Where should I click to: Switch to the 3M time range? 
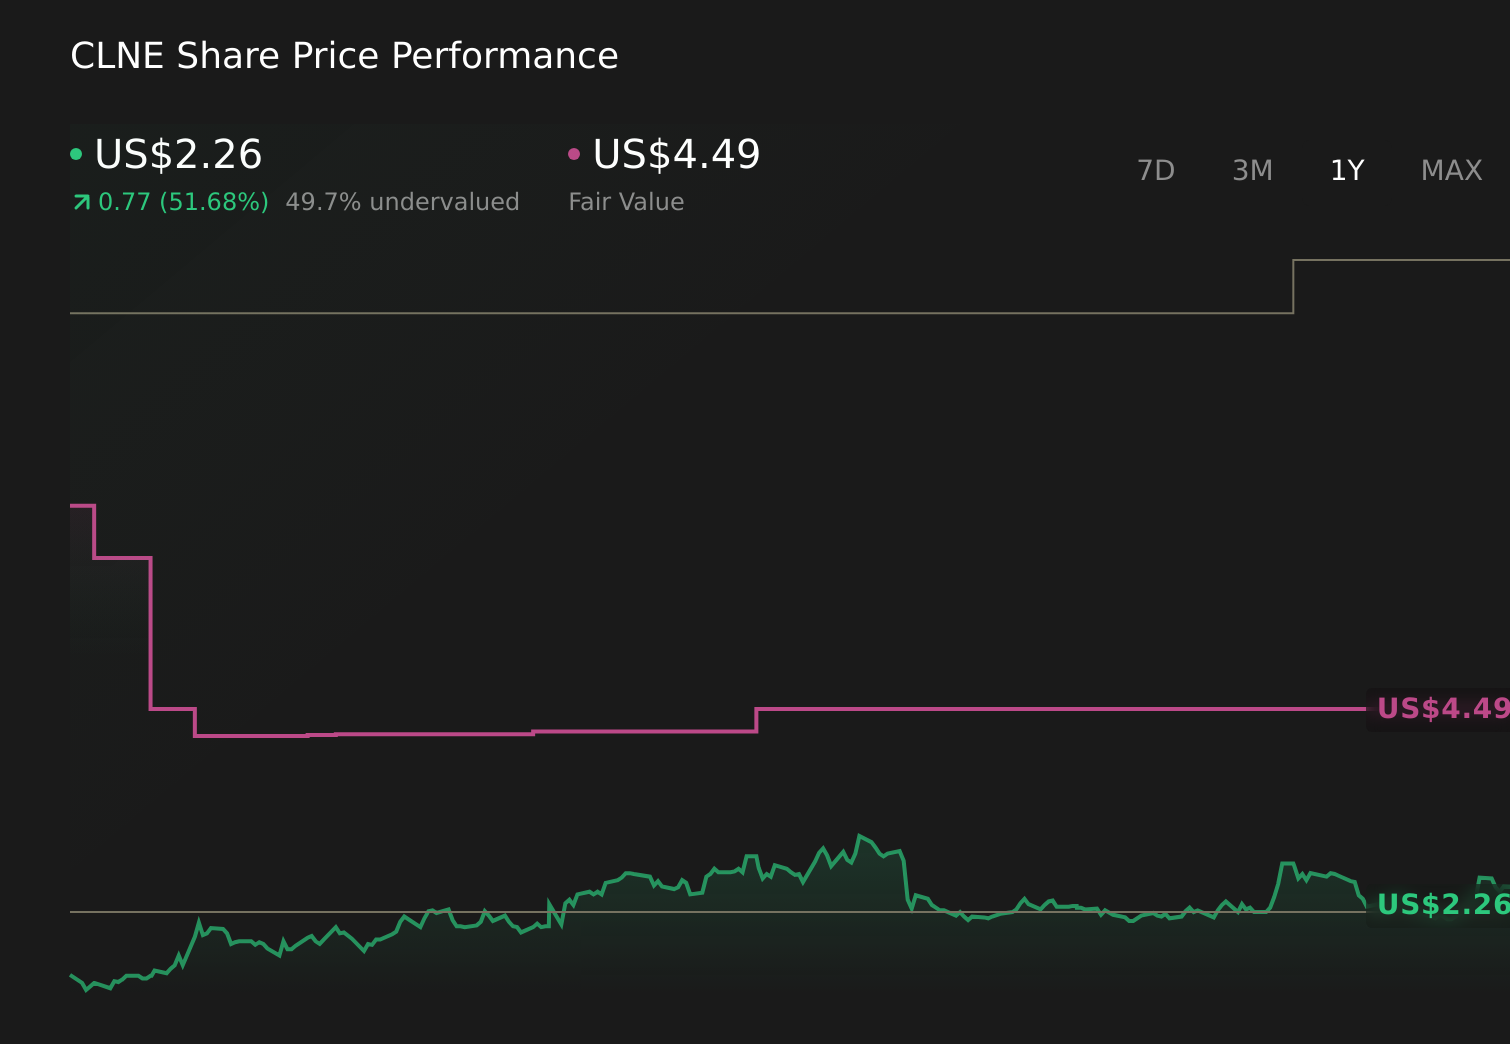tap(1252, 170)
